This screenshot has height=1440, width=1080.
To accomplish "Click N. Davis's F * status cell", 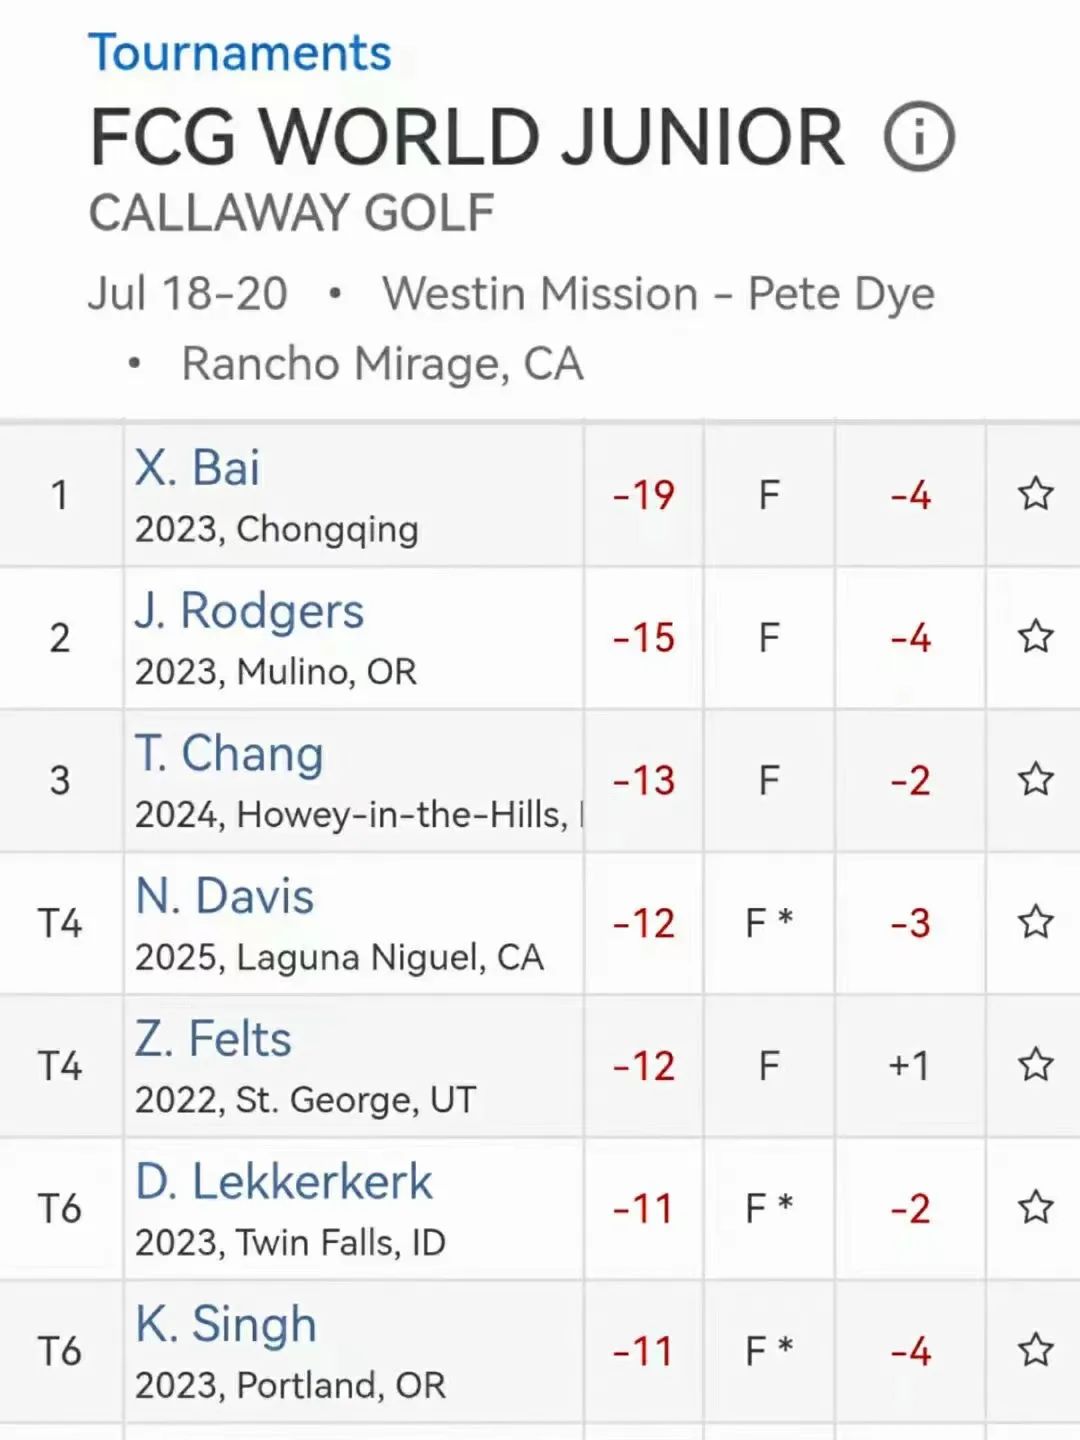I will coord(769,923).
